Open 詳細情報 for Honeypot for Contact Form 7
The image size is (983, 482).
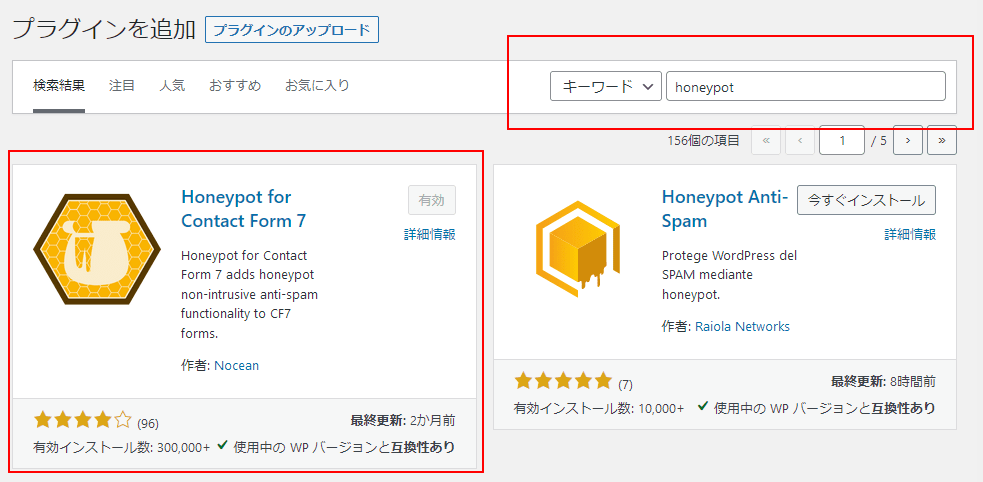click(429, 235)
